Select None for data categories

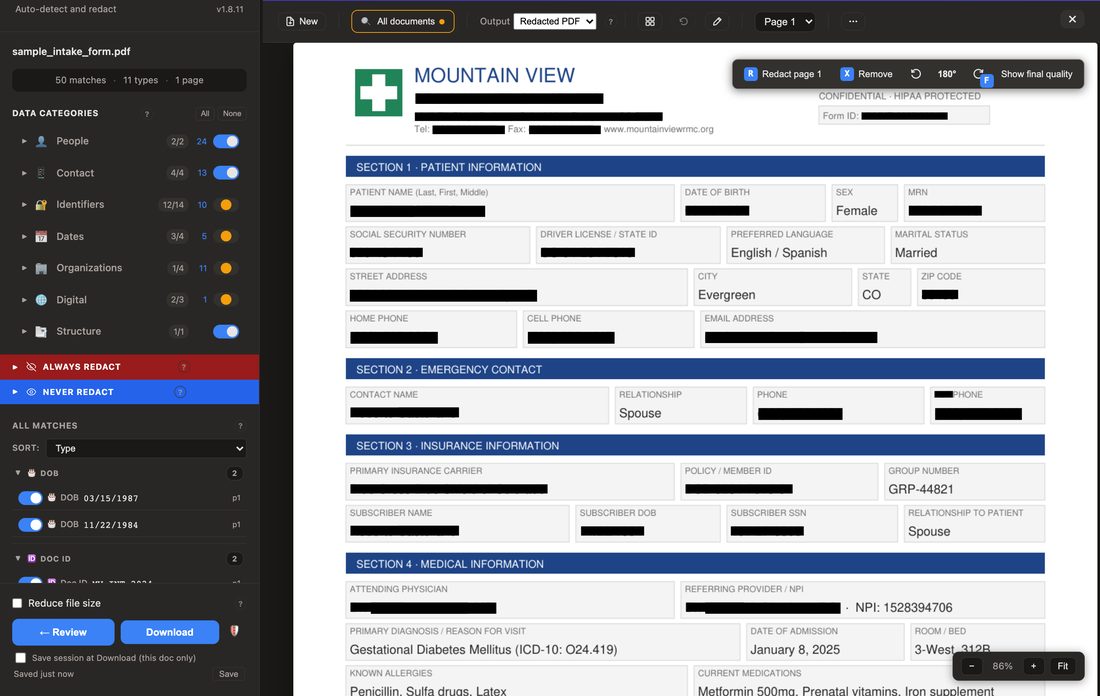pos(232,114)
